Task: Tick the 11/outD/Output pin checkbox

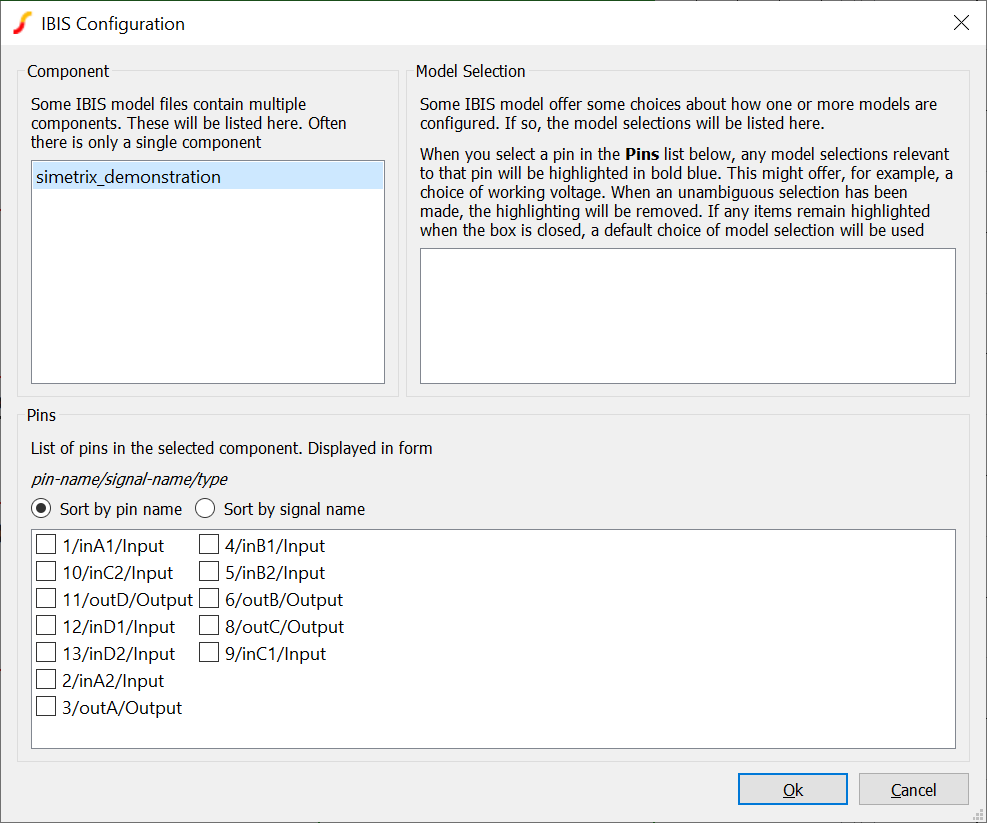Action: click(x=46, y=599)
